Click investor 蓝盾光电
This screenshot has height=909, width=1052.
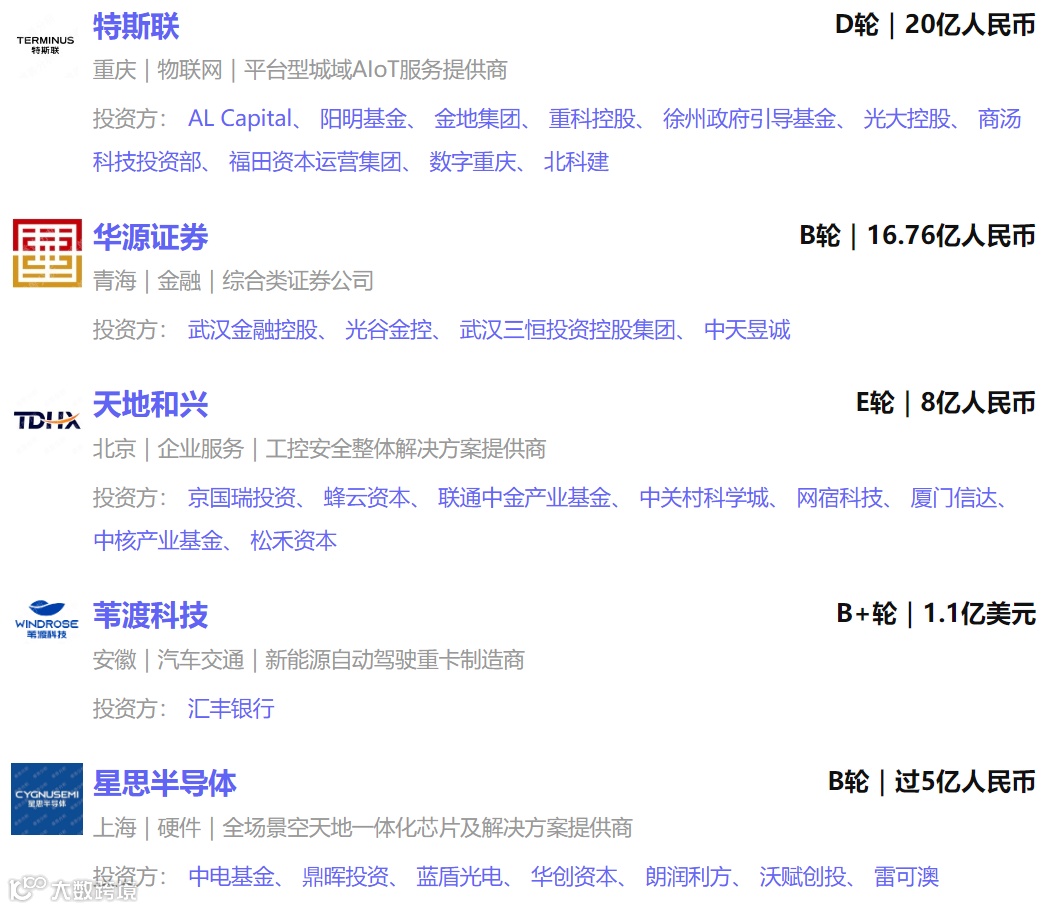coord(460,877)
